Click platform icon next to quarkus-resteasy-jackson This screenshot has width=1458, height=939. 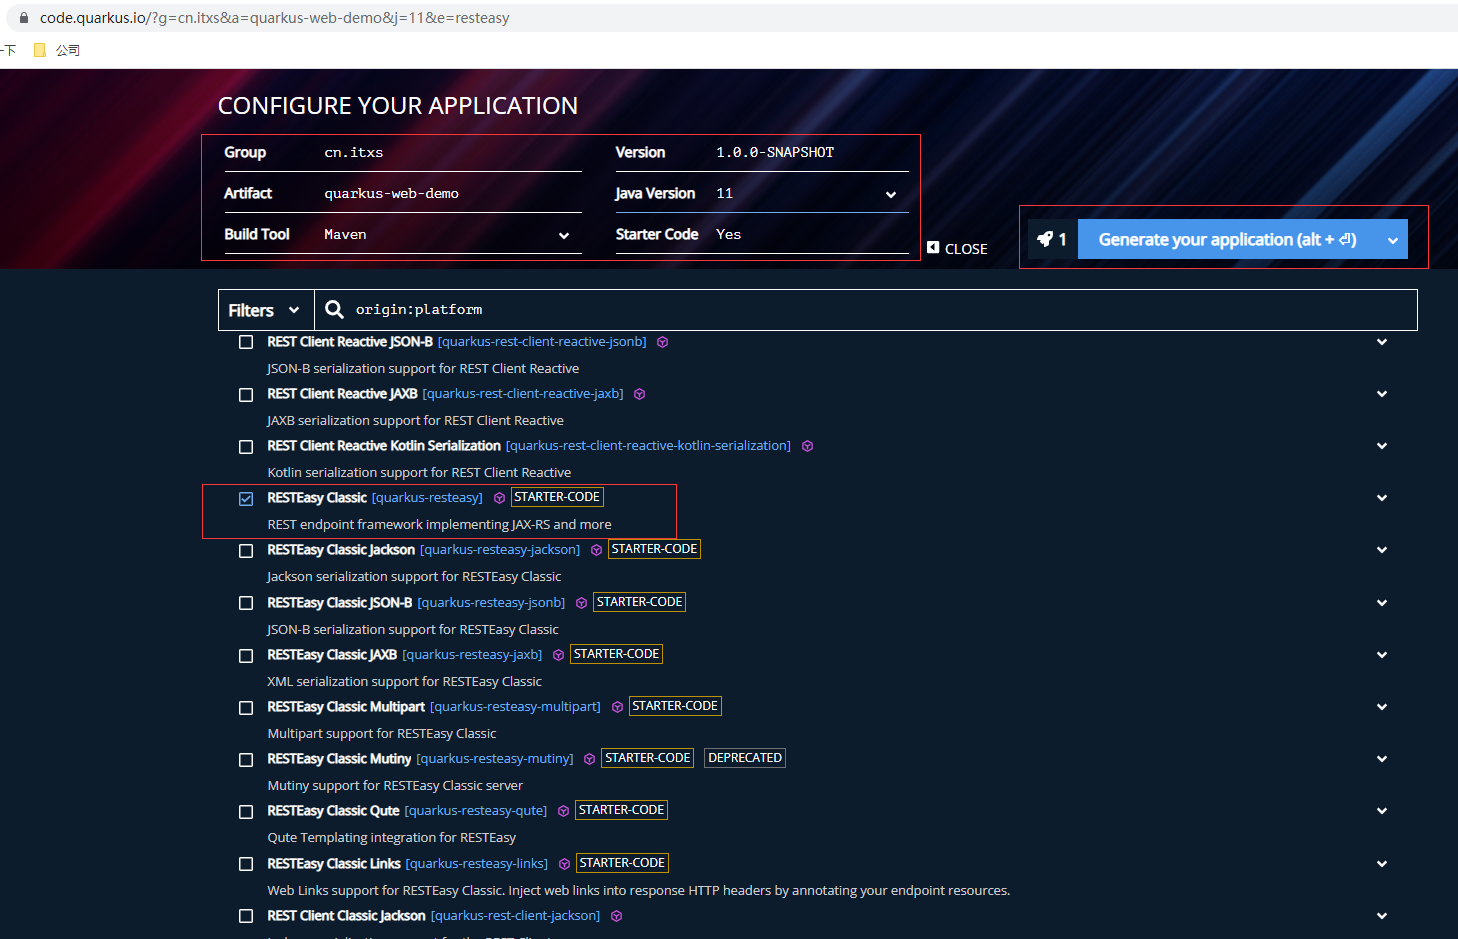pyautogui.click(x=596, y=550)
